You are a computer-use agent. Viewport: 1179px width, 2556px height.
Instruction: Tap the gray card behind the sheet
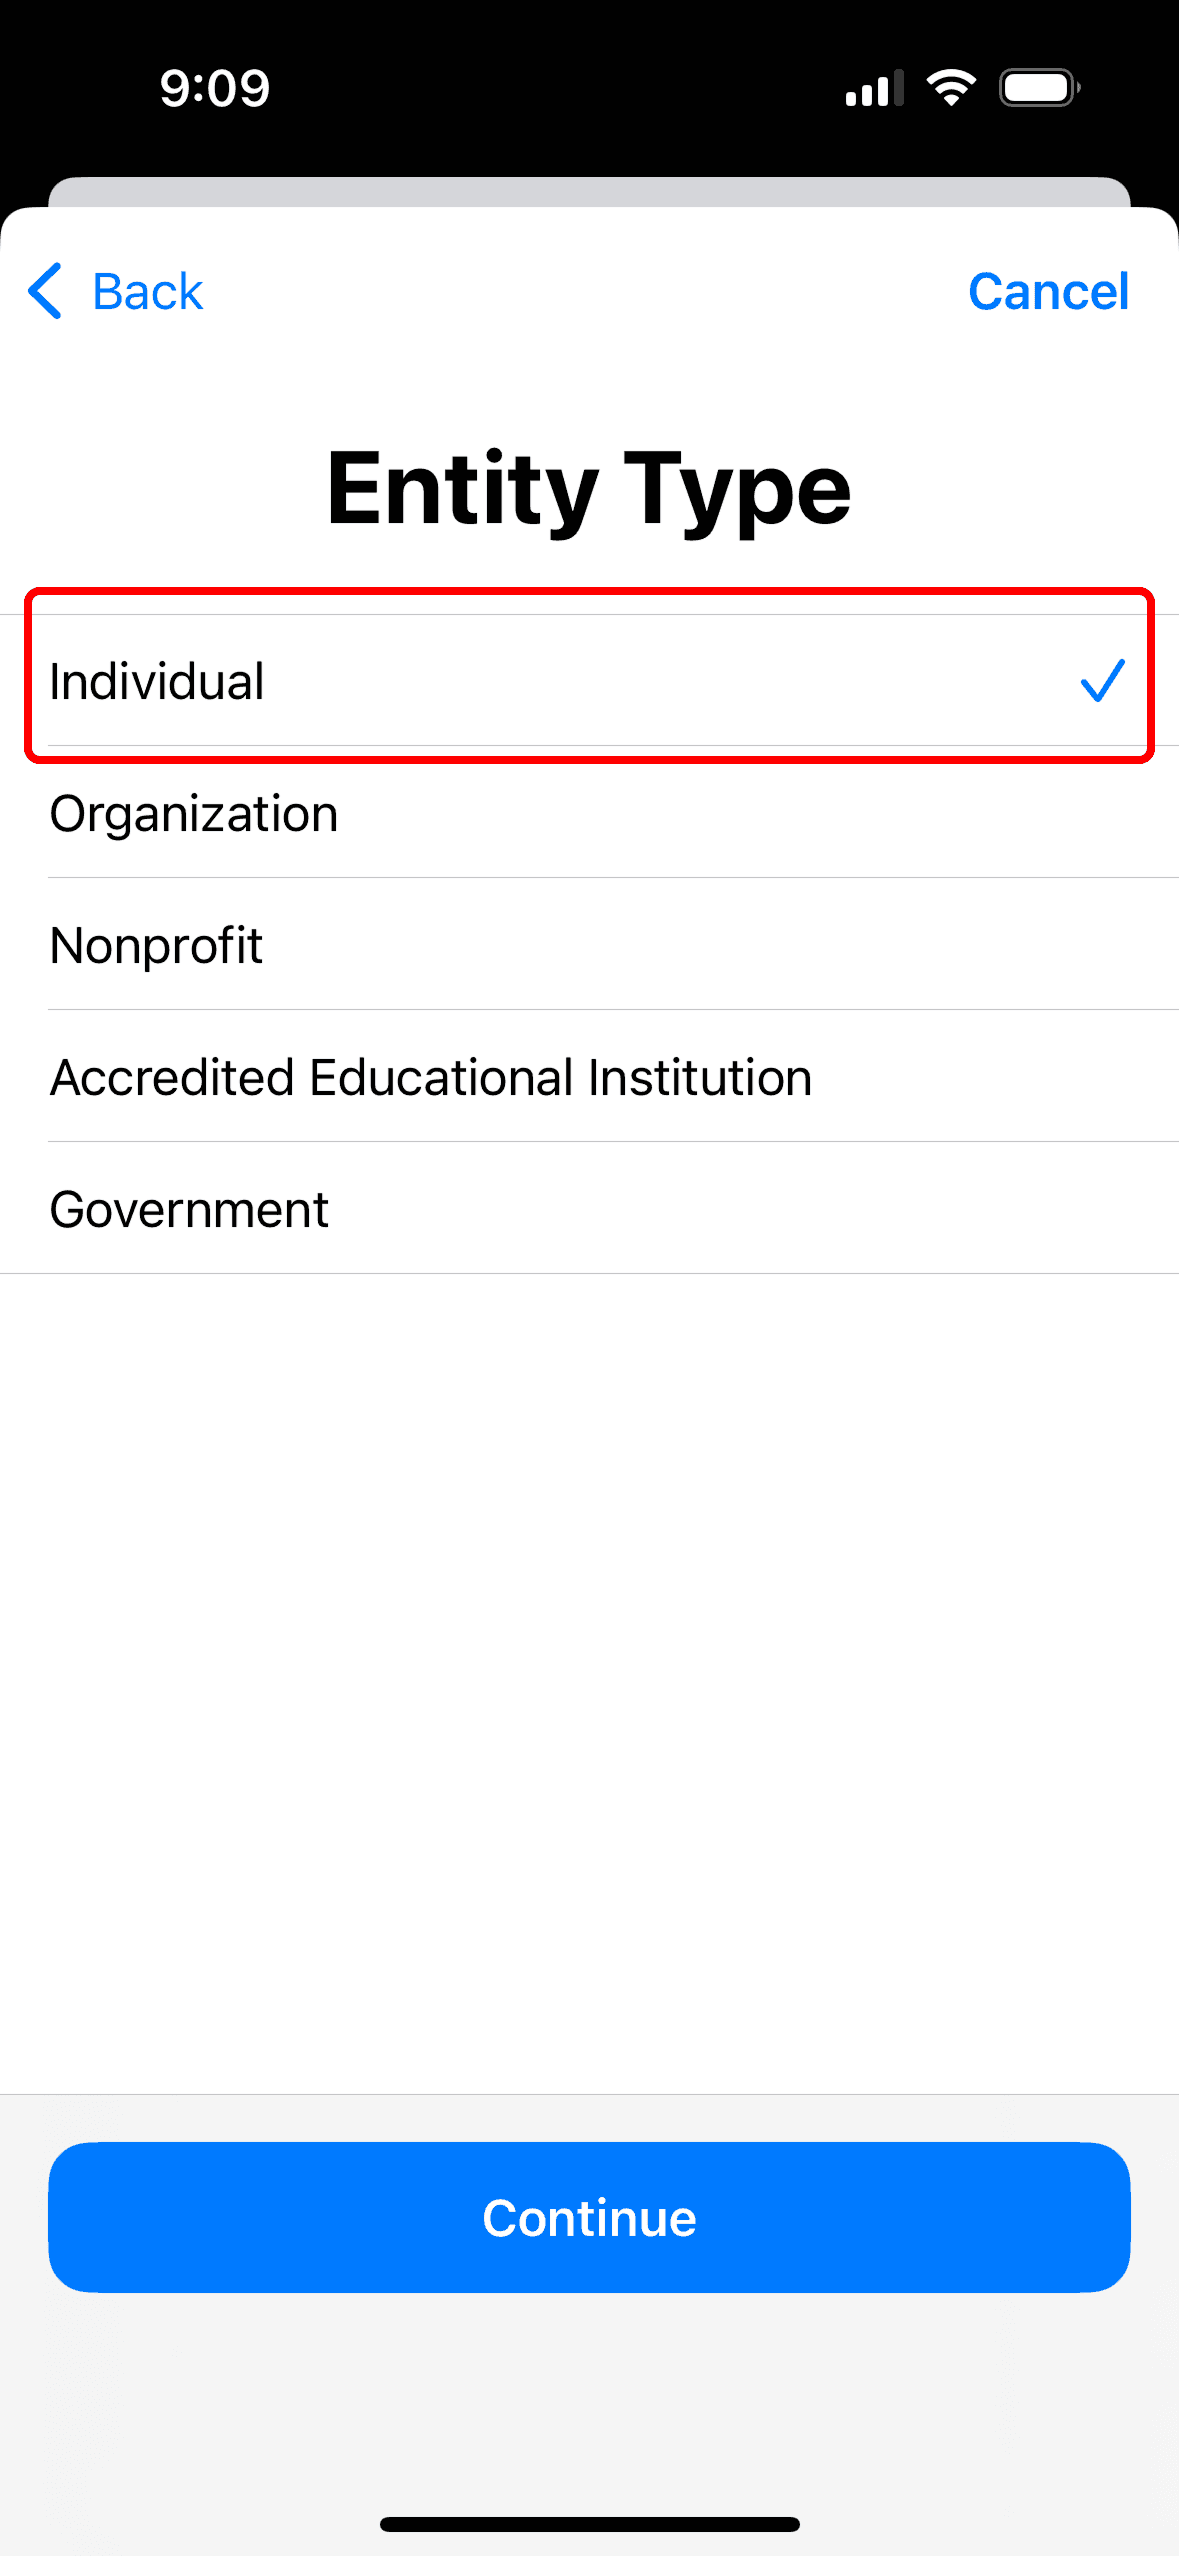pos(589,191)
